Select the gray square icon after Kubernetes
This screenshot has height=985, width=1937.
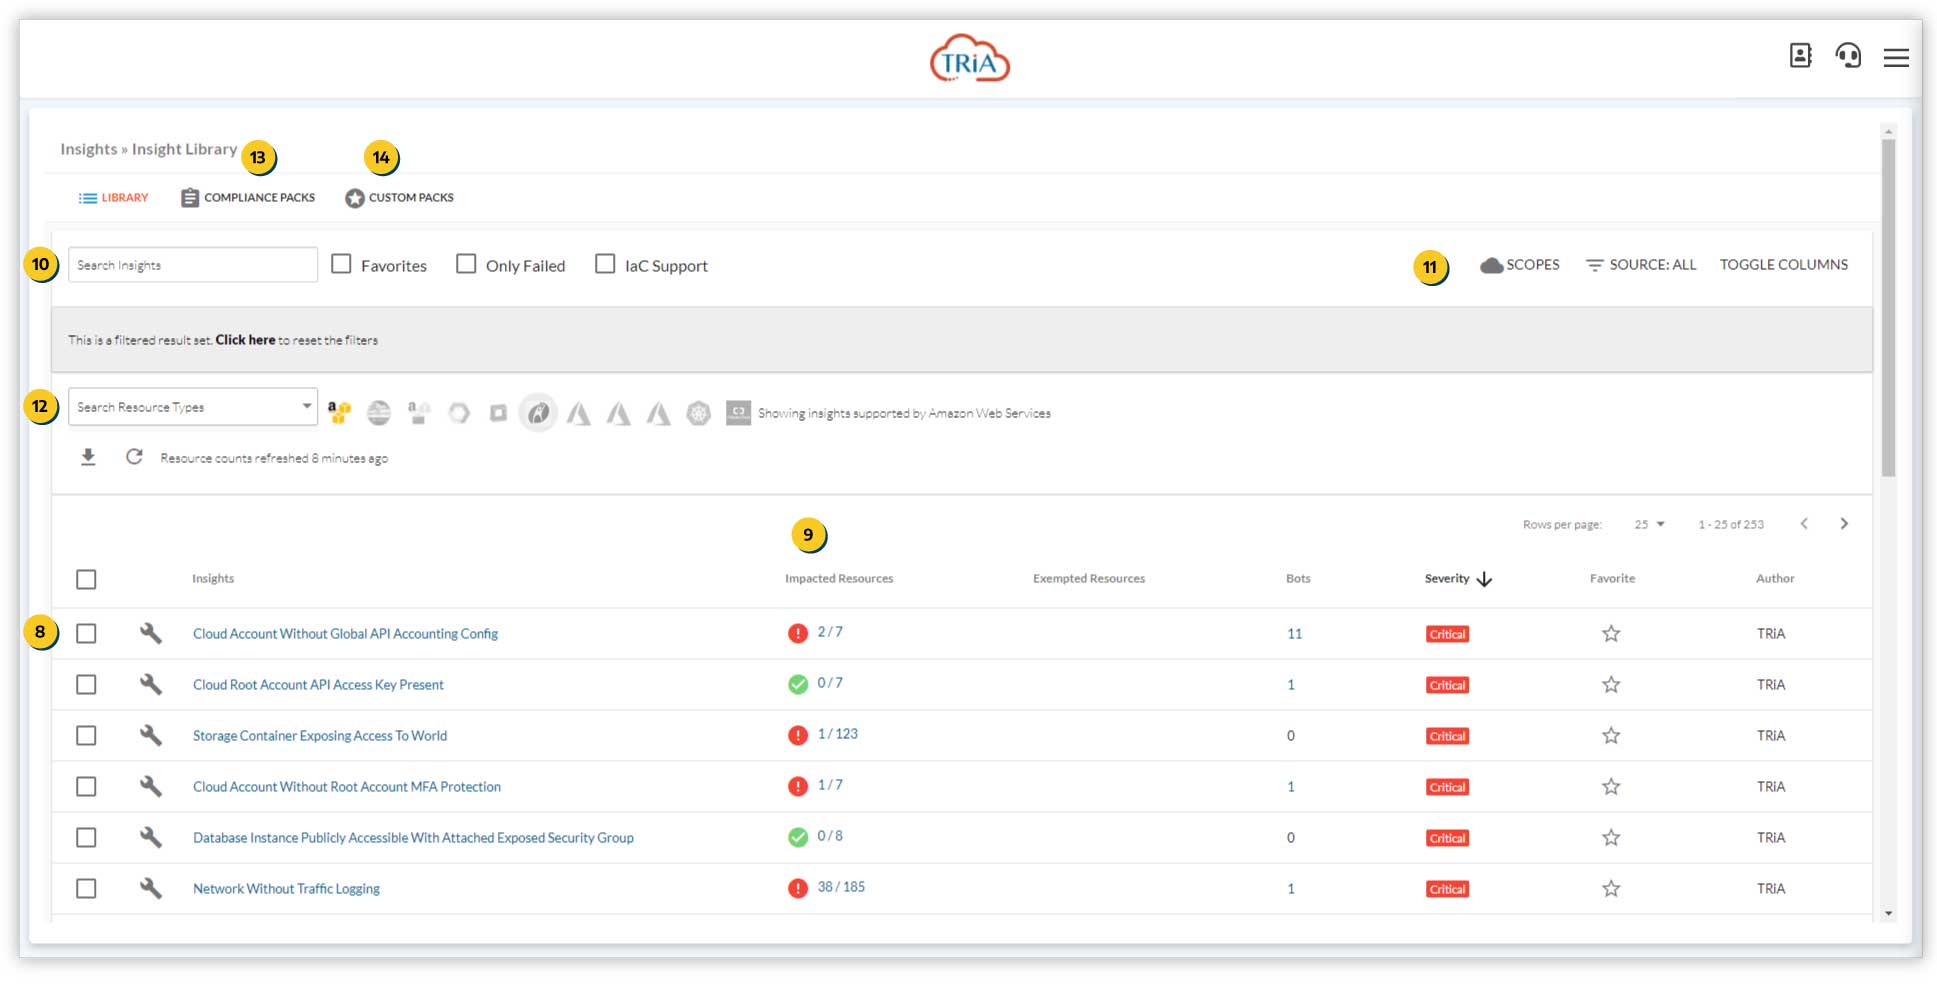[x=738, y=412]
